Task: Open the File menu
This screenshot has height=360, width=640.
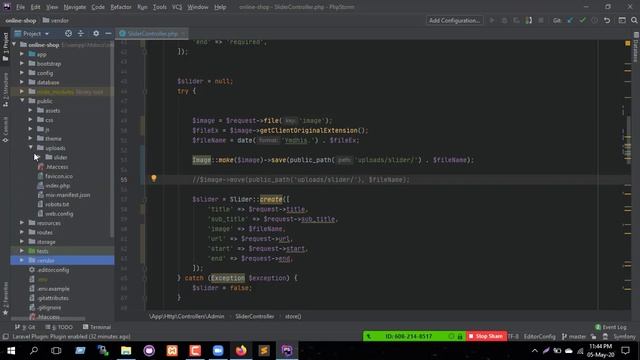Action: coord(20,7)
